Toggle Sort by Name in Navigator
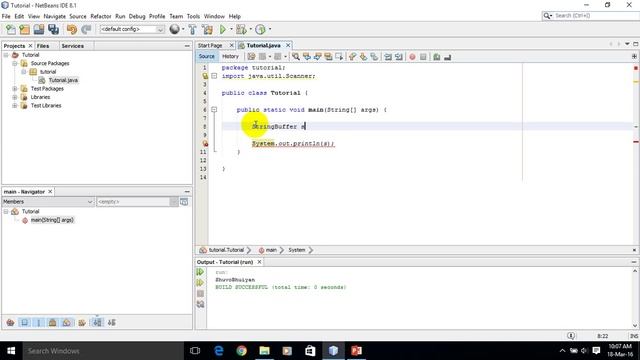Viewport: 640px width, 360px height. coord(97,323)
